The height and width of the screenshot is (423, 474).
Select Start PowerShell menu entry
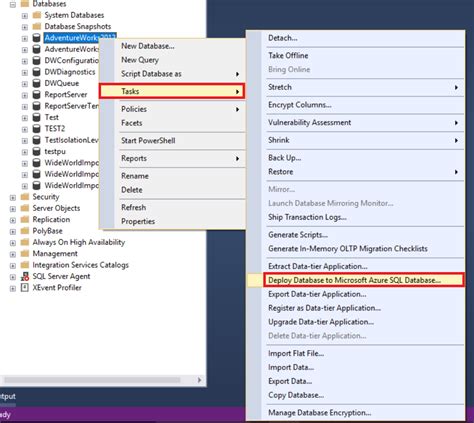point(172,141)
